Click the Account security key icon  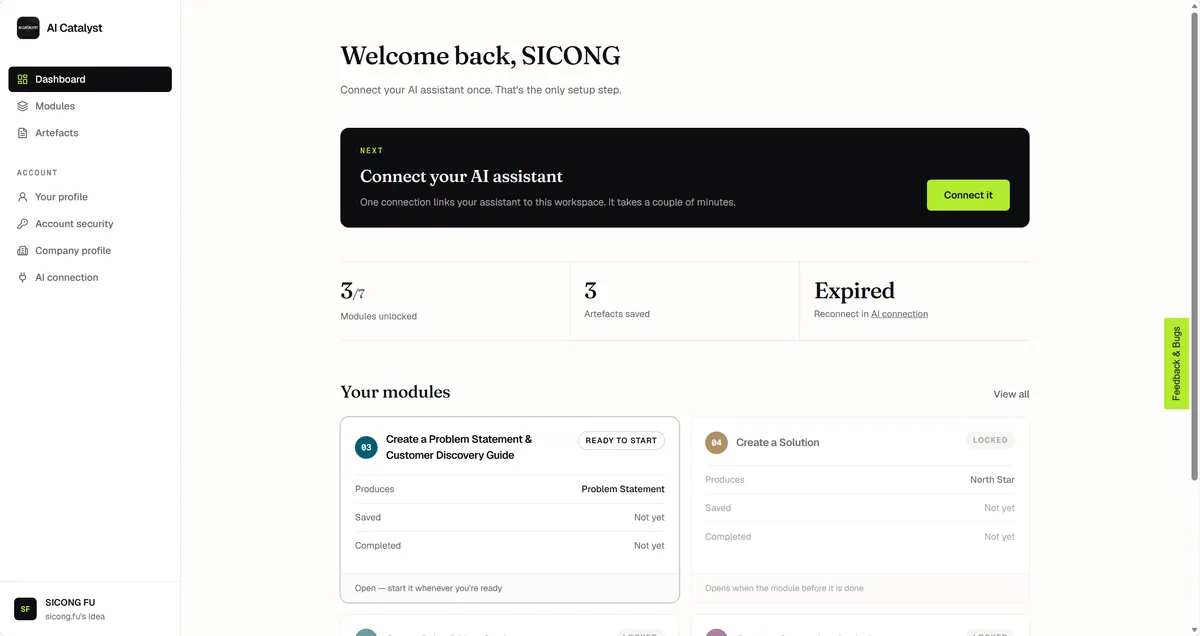23,224
